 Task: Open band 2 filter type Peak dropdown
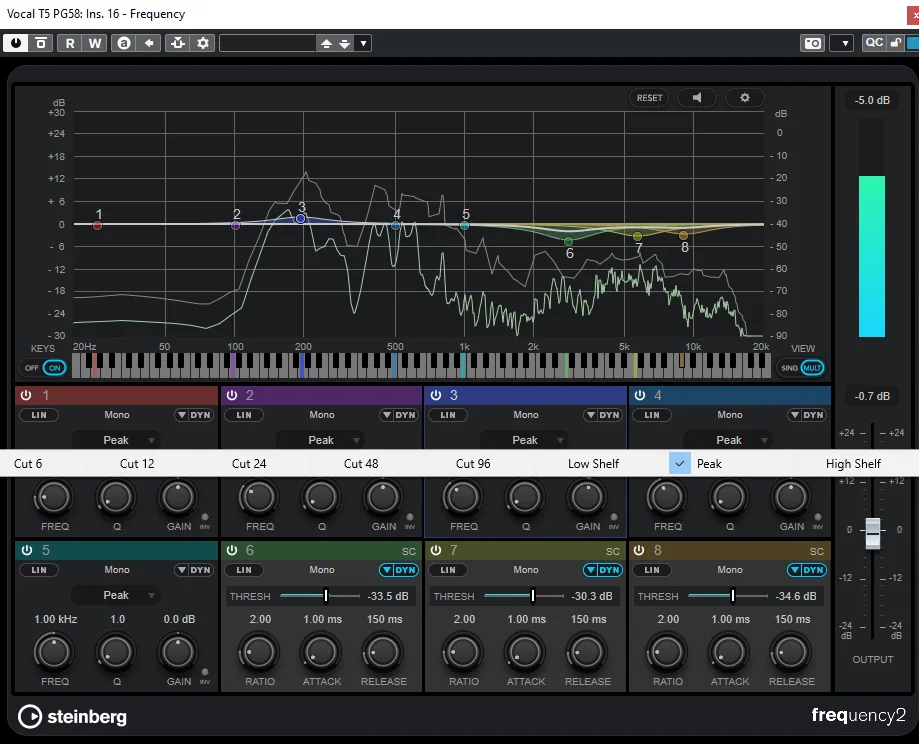pyautogui.click(x=320, y=440)
